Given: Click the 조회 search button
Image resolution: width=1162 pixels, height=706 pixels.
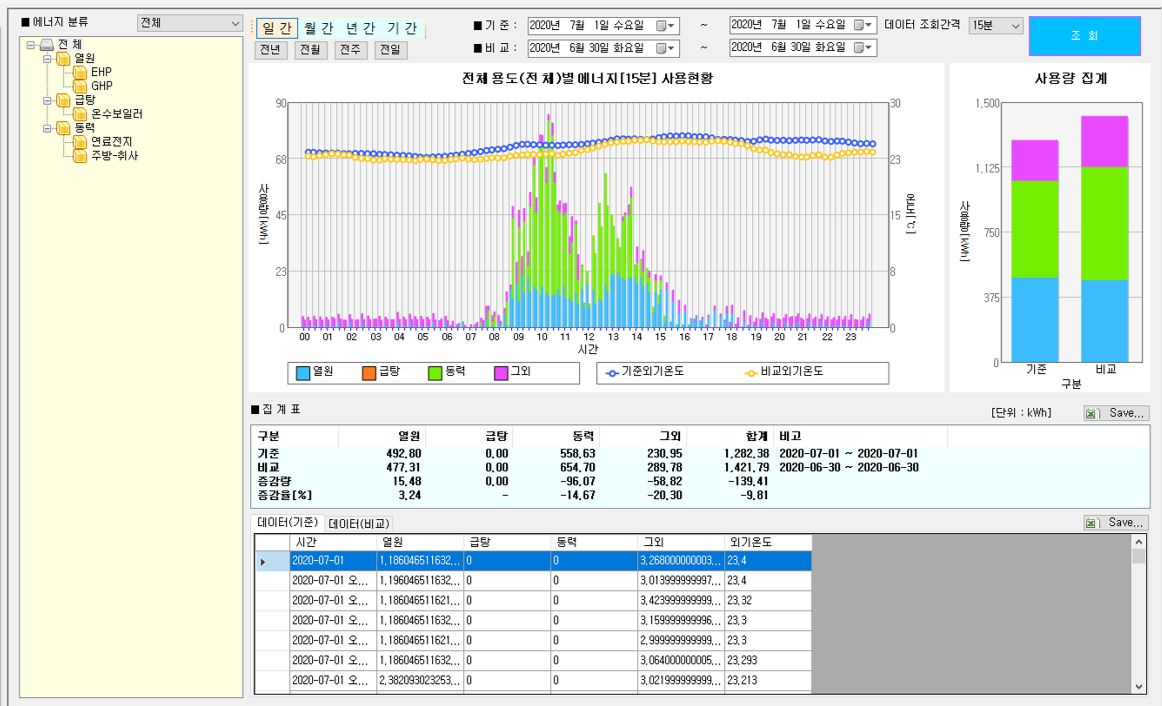Looking at the screenshot, I should (x=1084, y=36).
